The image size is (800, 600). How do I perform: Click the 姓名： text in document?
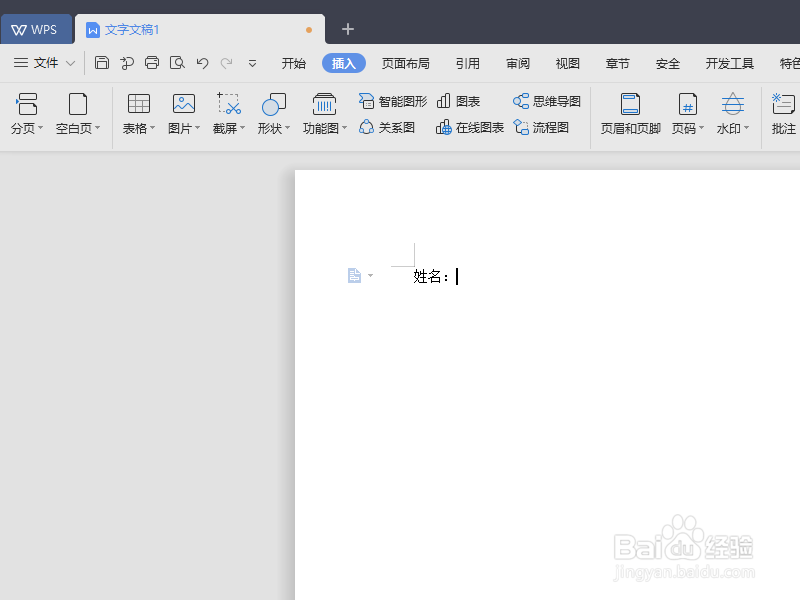[431, 277]
